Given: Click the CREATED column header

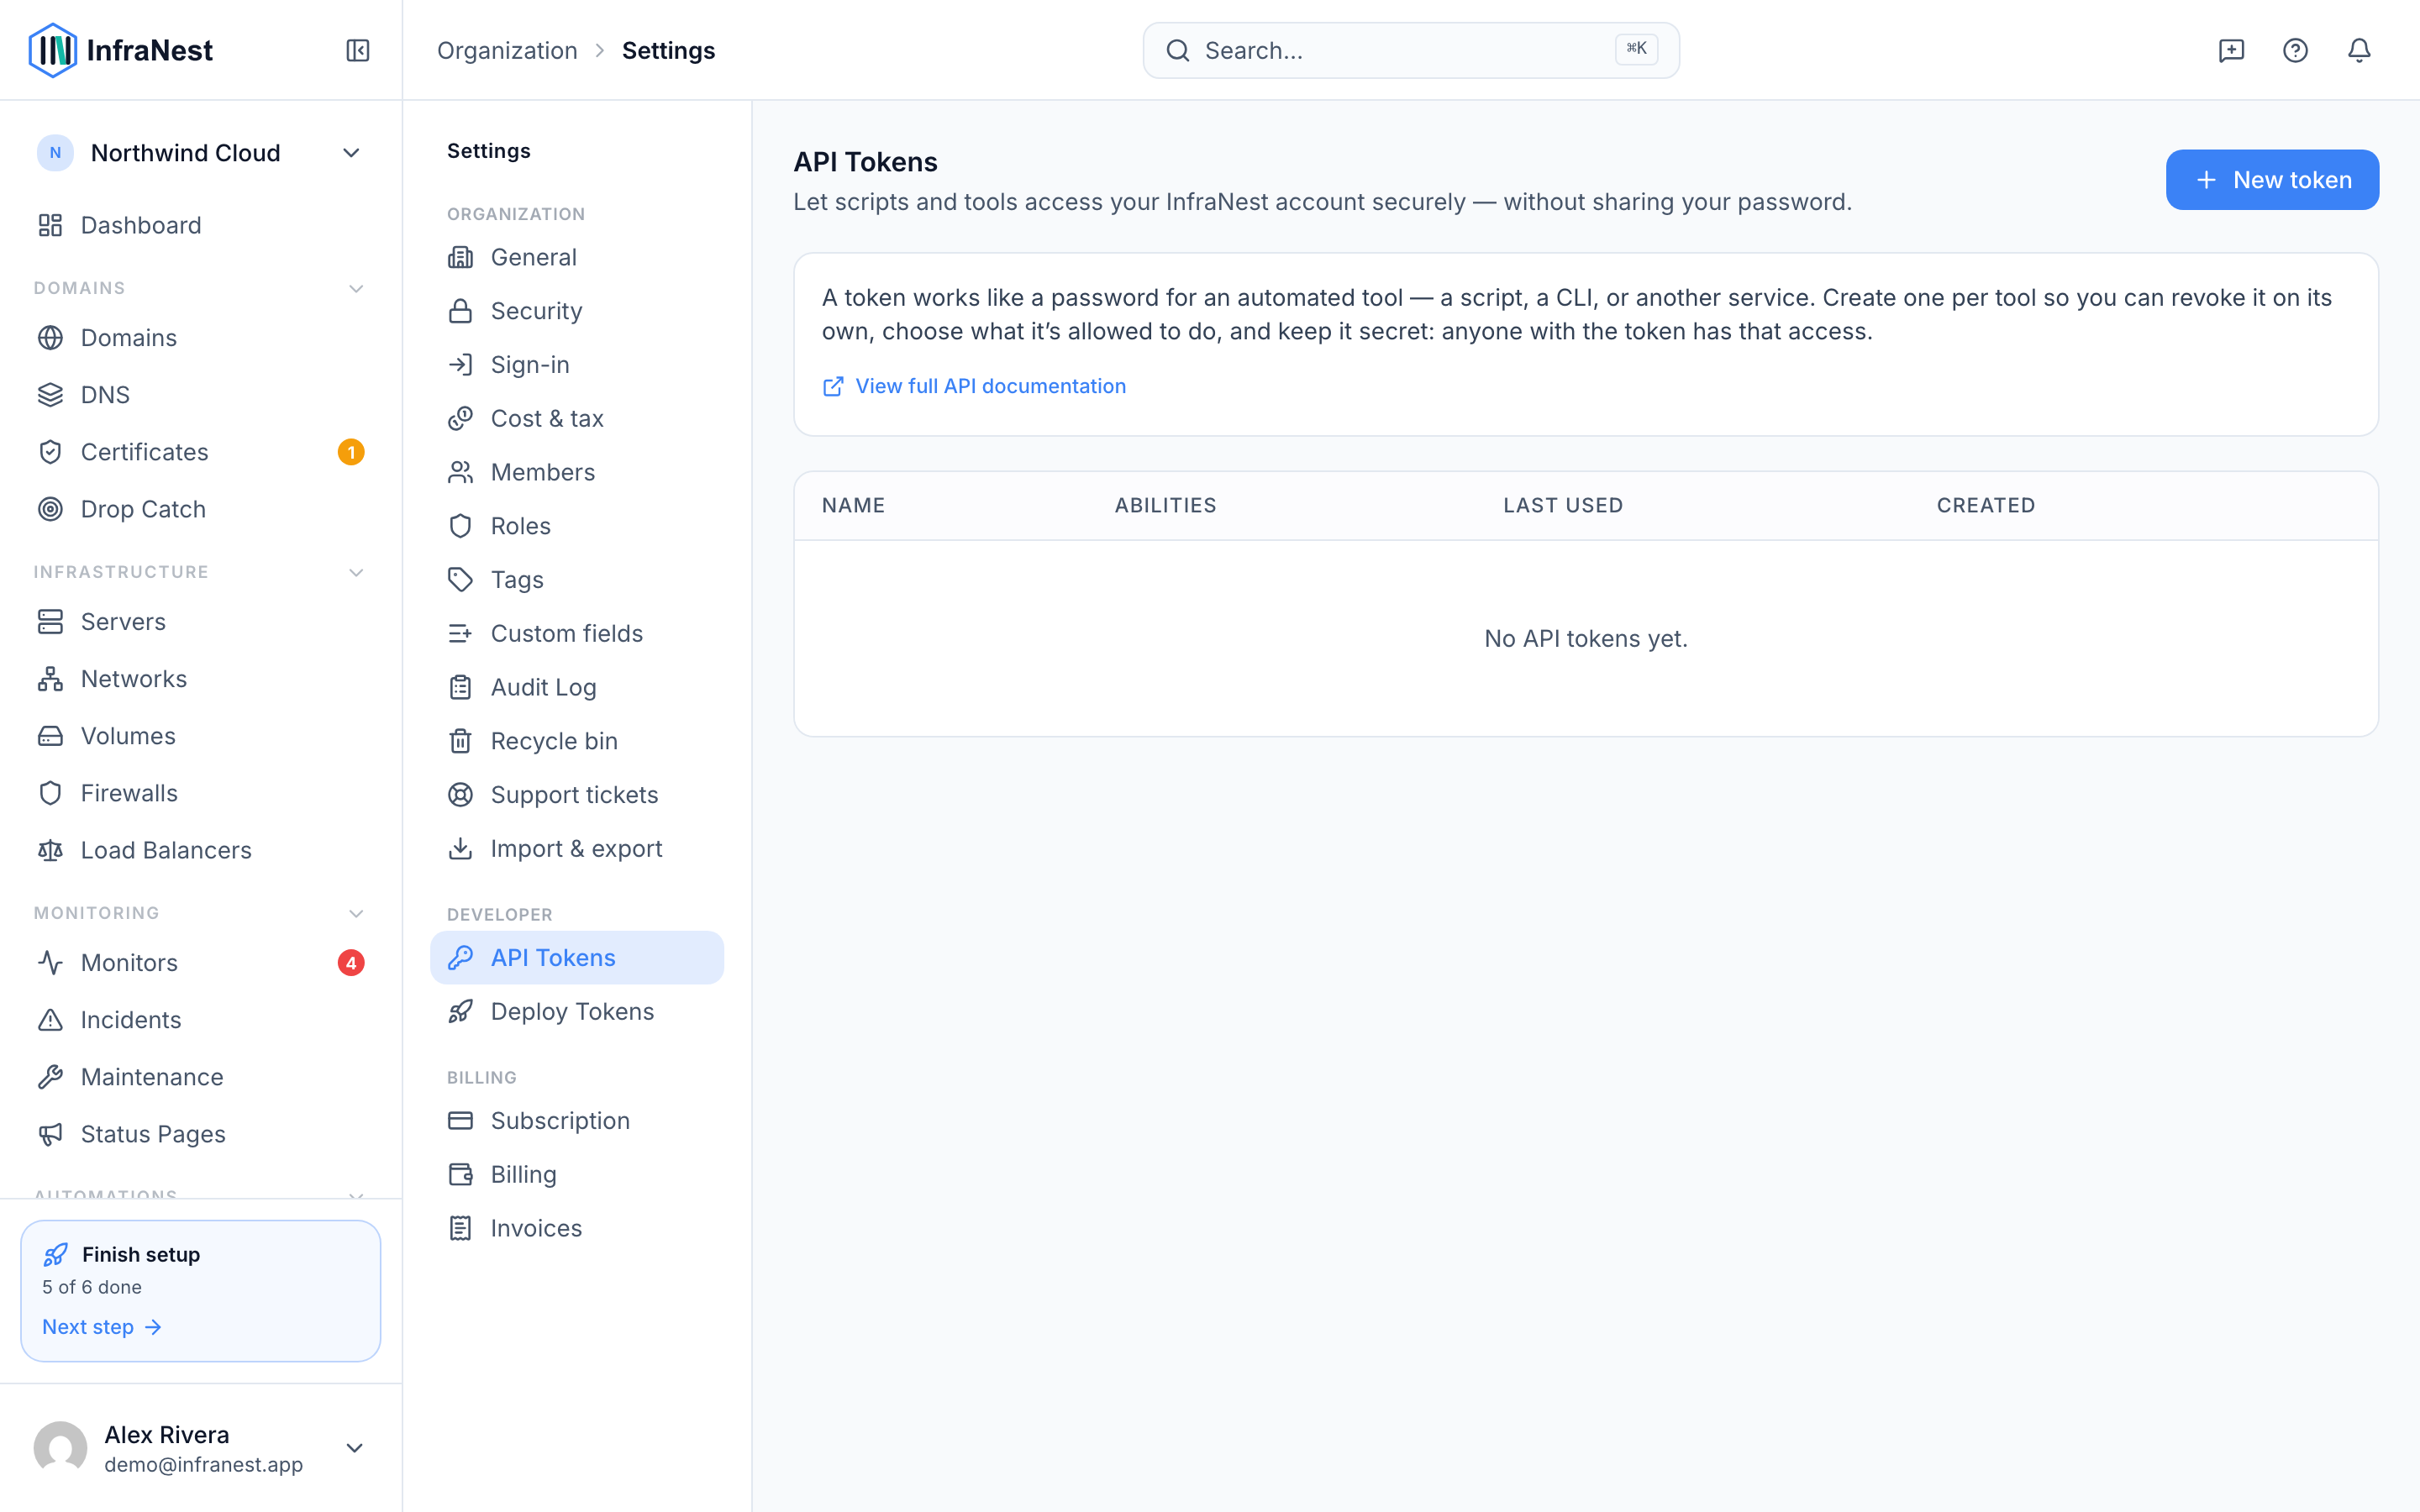Looking at the screenshot, I should pyautogui.click(x=1985, y=506).
